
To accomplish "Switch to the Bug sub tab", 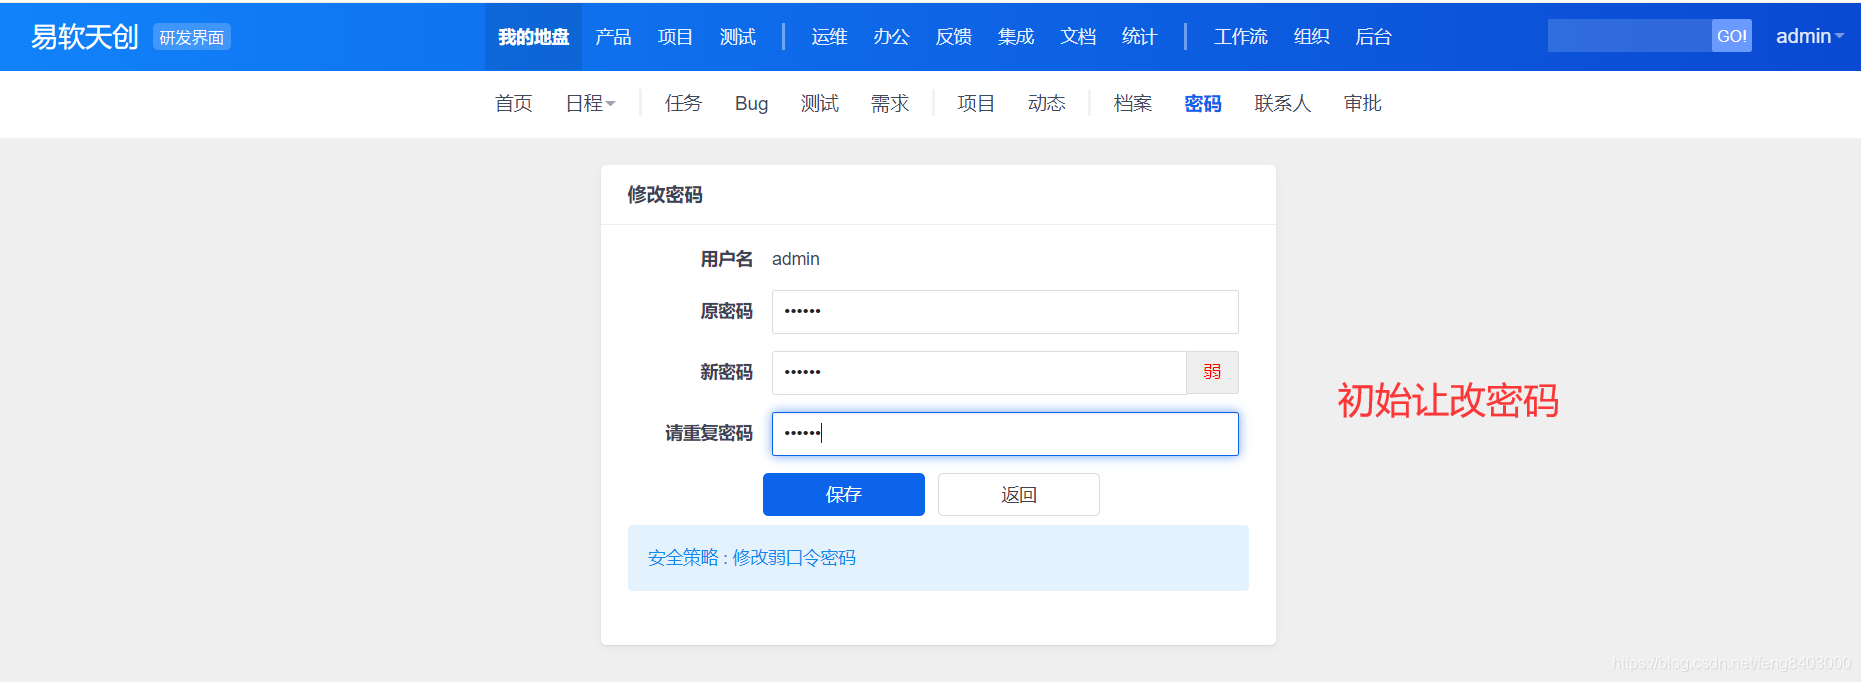I will 752,104.
